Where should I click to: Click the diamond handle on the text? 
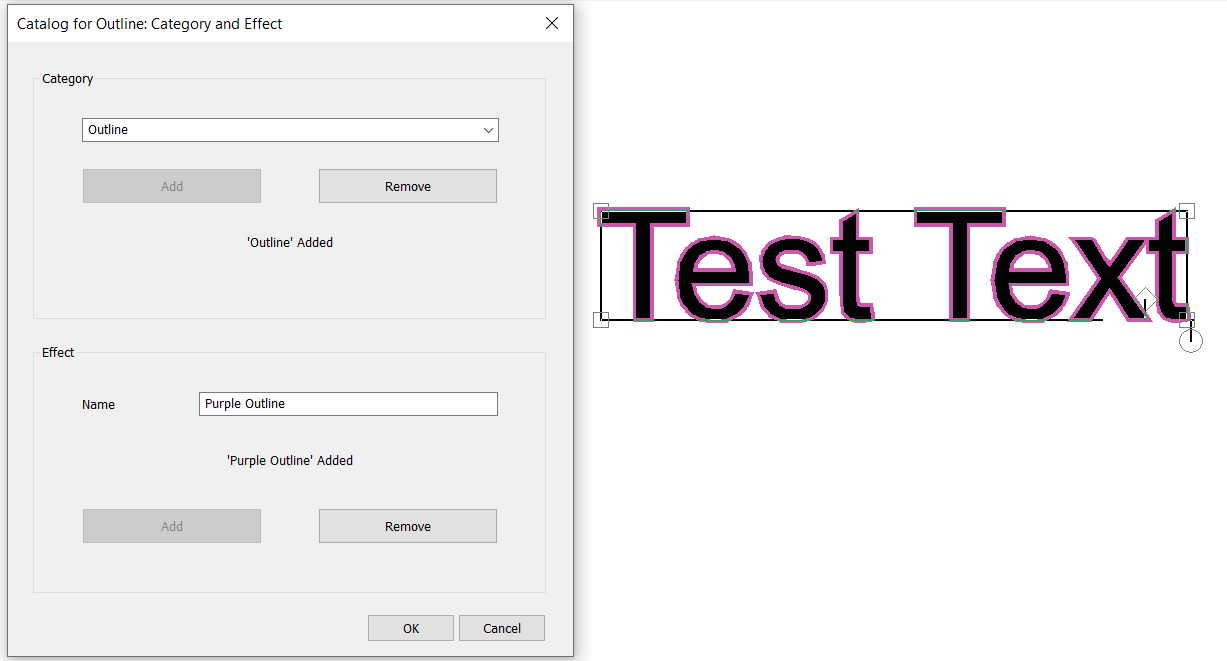(x=1145, y=298)
